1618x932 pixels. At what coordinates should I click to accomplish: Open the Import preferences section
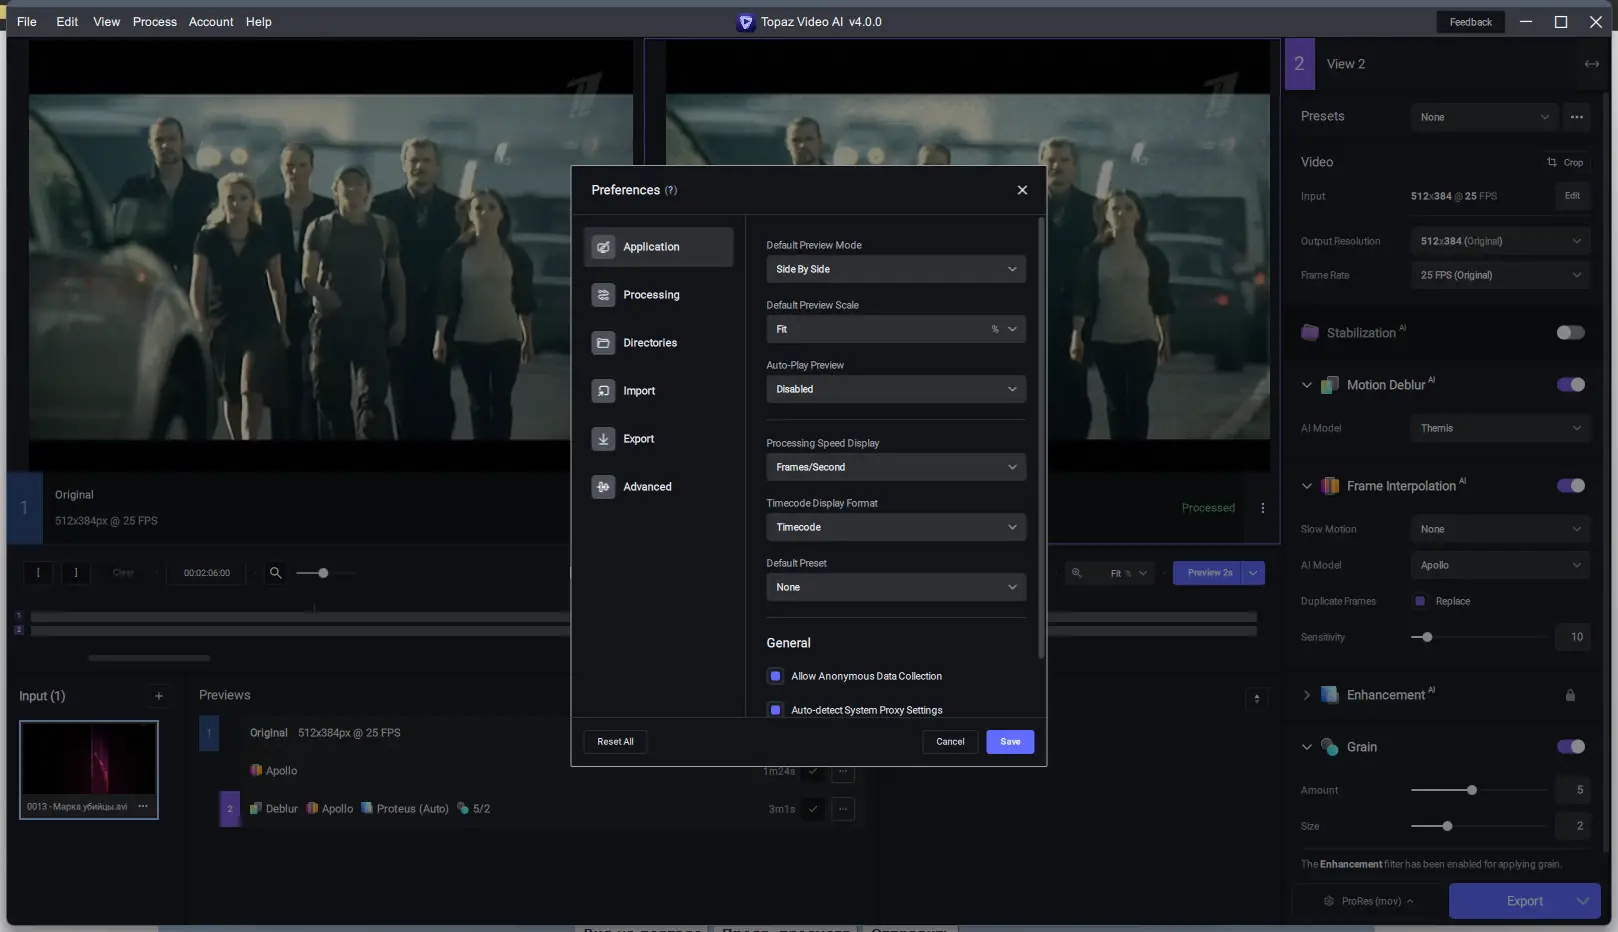tap(658, 391)
